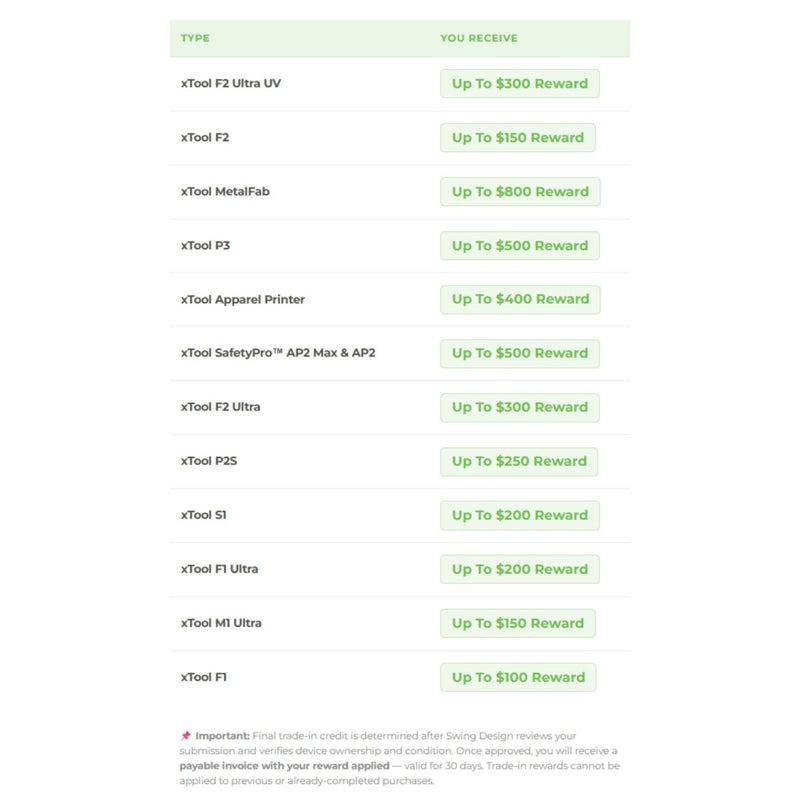
Task: Click the xTool F1 Ultra $200 reward badge
Action: (x=519, y=569)
